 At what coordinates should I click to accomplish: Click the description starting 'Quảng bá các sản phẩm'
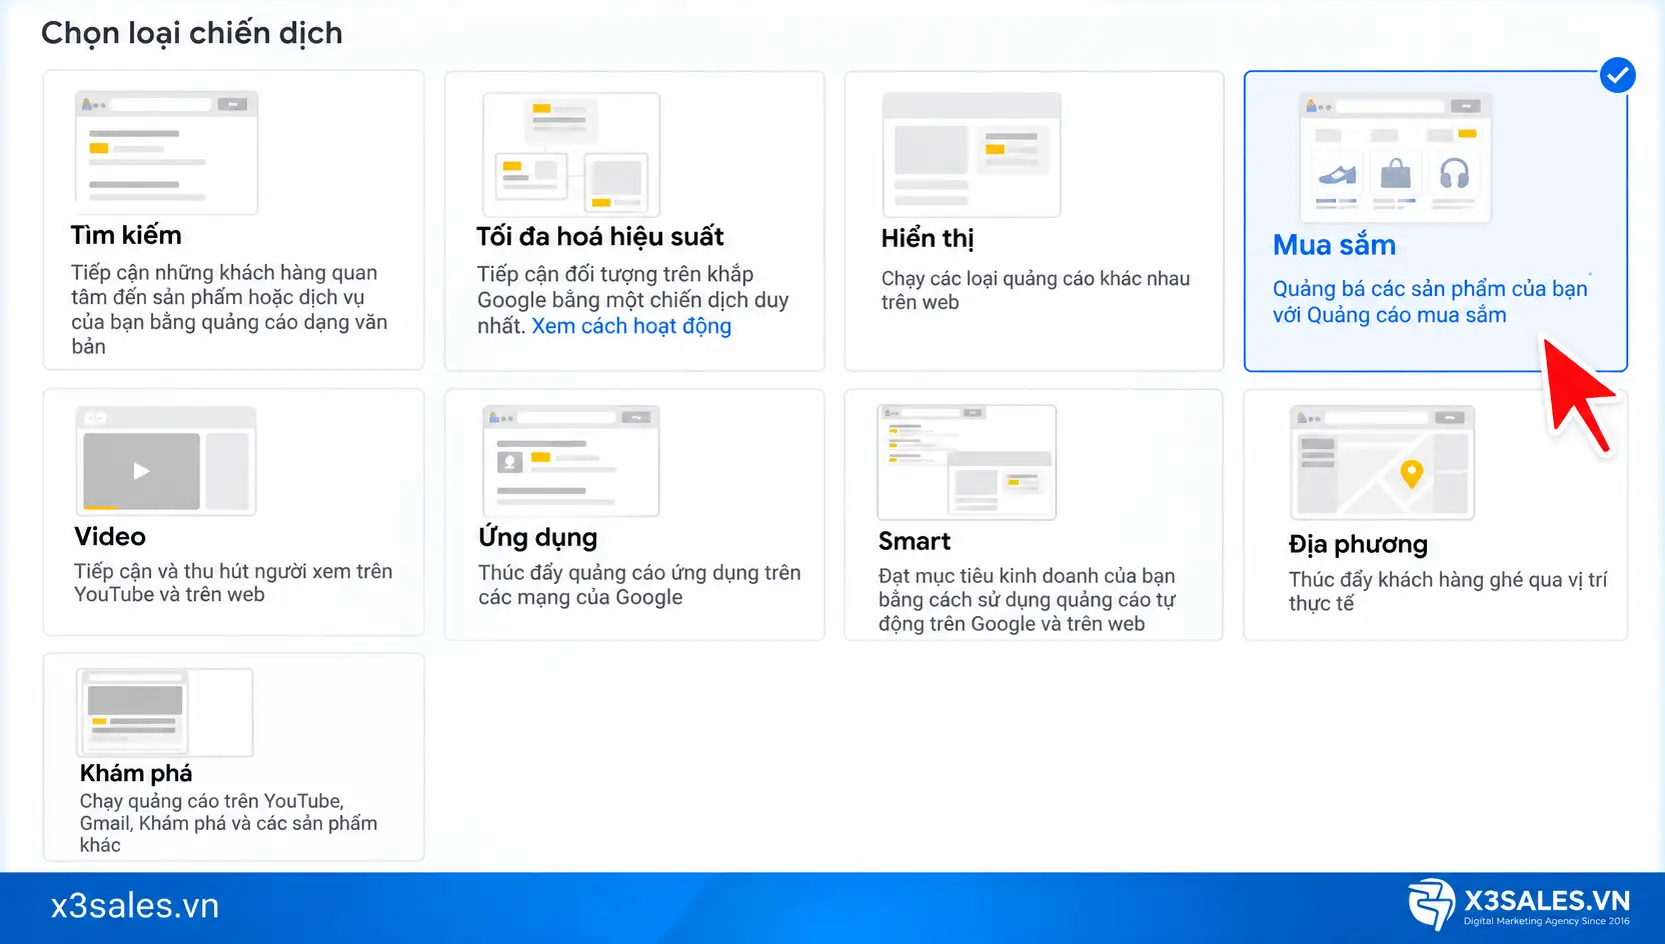click(x=1430, y=302)
